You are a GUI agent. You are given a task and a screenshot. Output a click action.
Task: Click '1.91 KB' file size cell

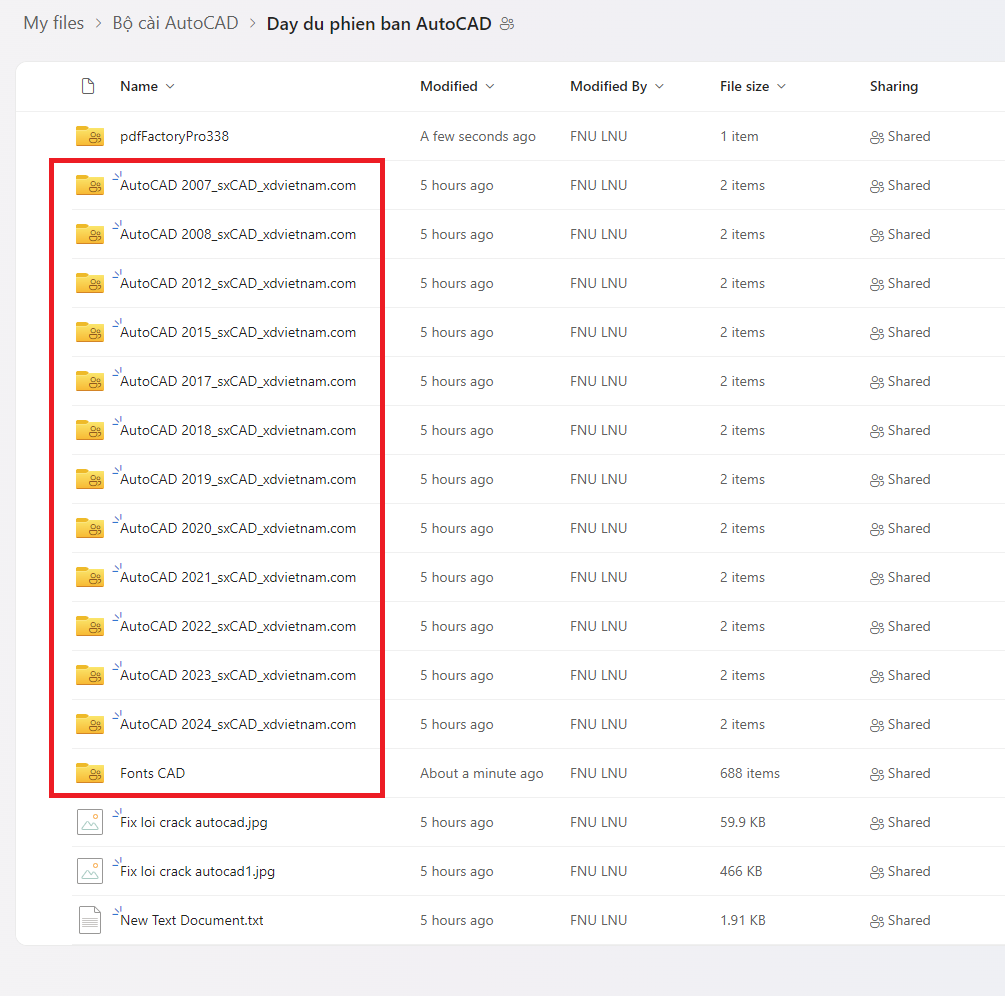[743, 920]
